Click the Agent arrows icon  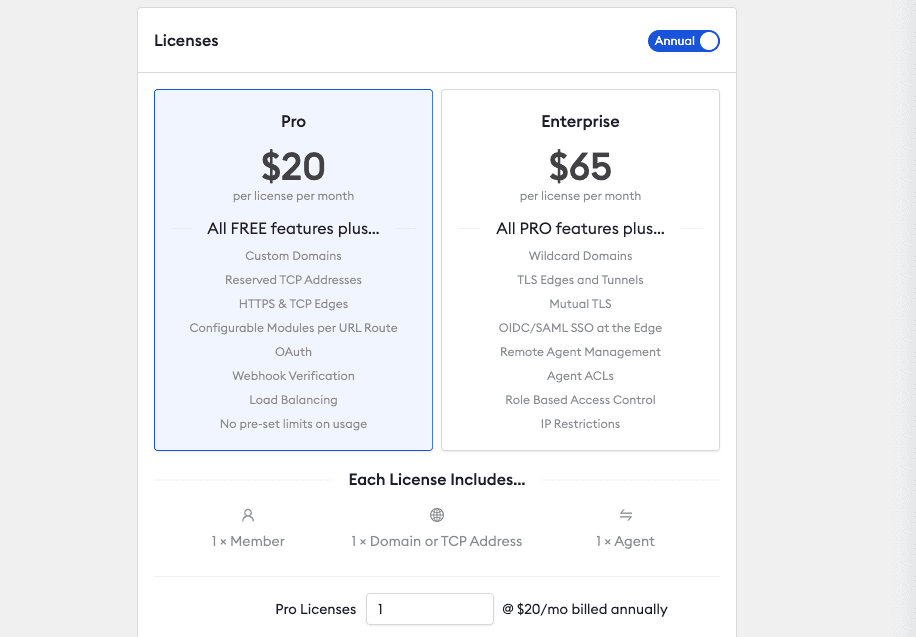tap(626, 515)
